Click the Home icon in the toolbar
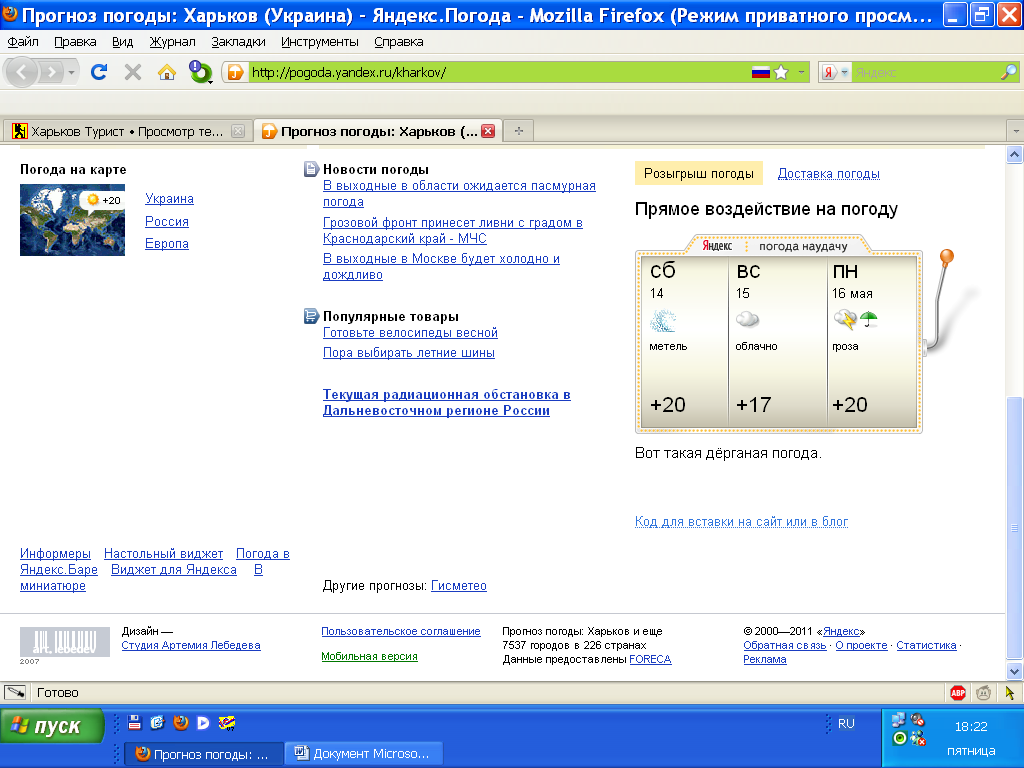The image size is (1024, 768). 167,72
